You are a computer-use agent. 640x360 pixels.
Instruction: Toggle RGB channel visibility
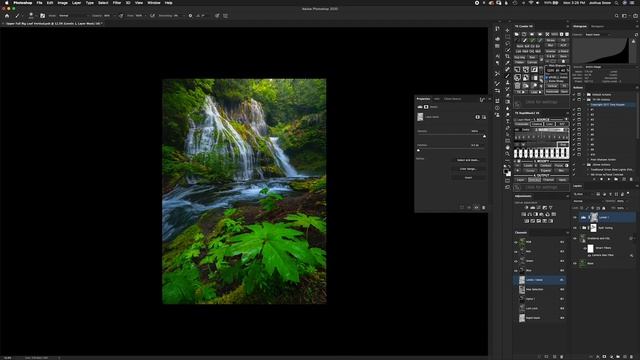(x=516, y=242)
